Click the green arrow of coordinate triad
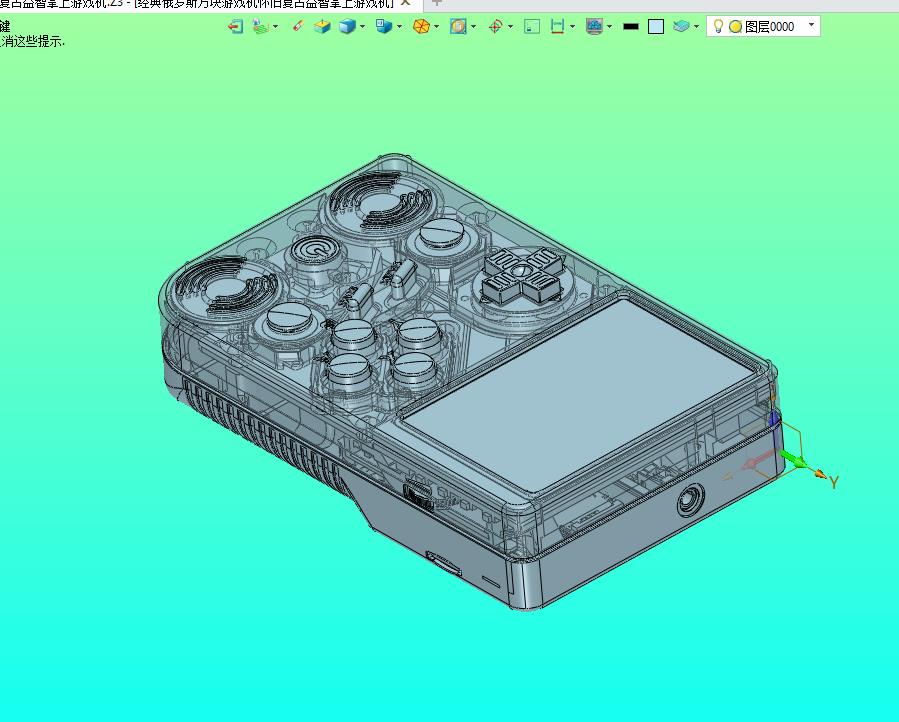Image resolution: width=899 pixels, height=722 pixels. [792, 458]
